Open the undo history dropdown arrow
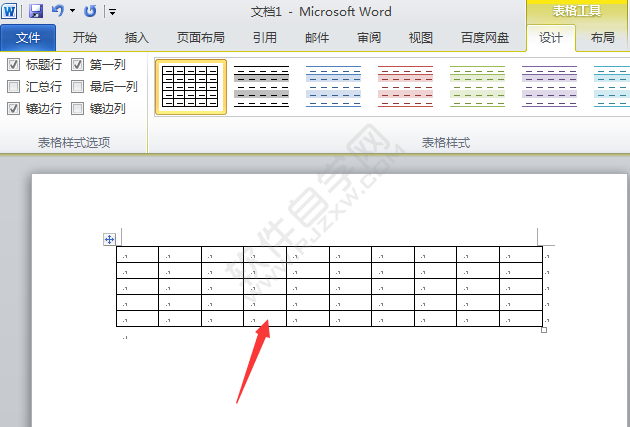Viewport: 630px width, 427px height. tap(73, 11)
